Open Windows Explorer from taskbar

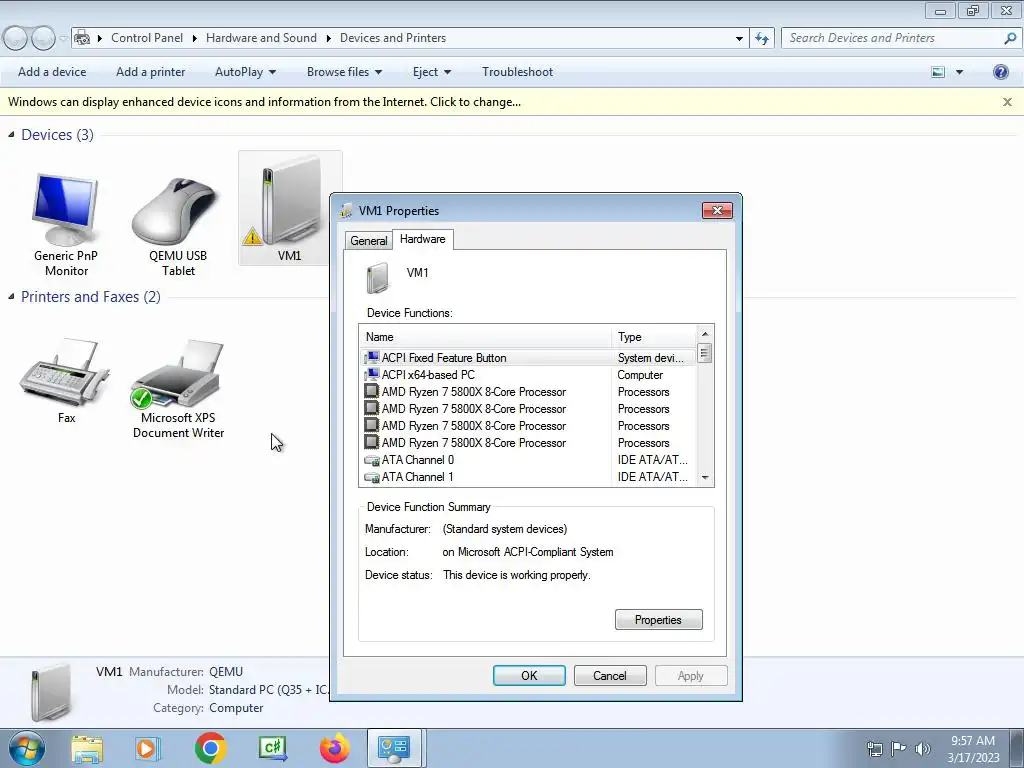coord(87,748)
